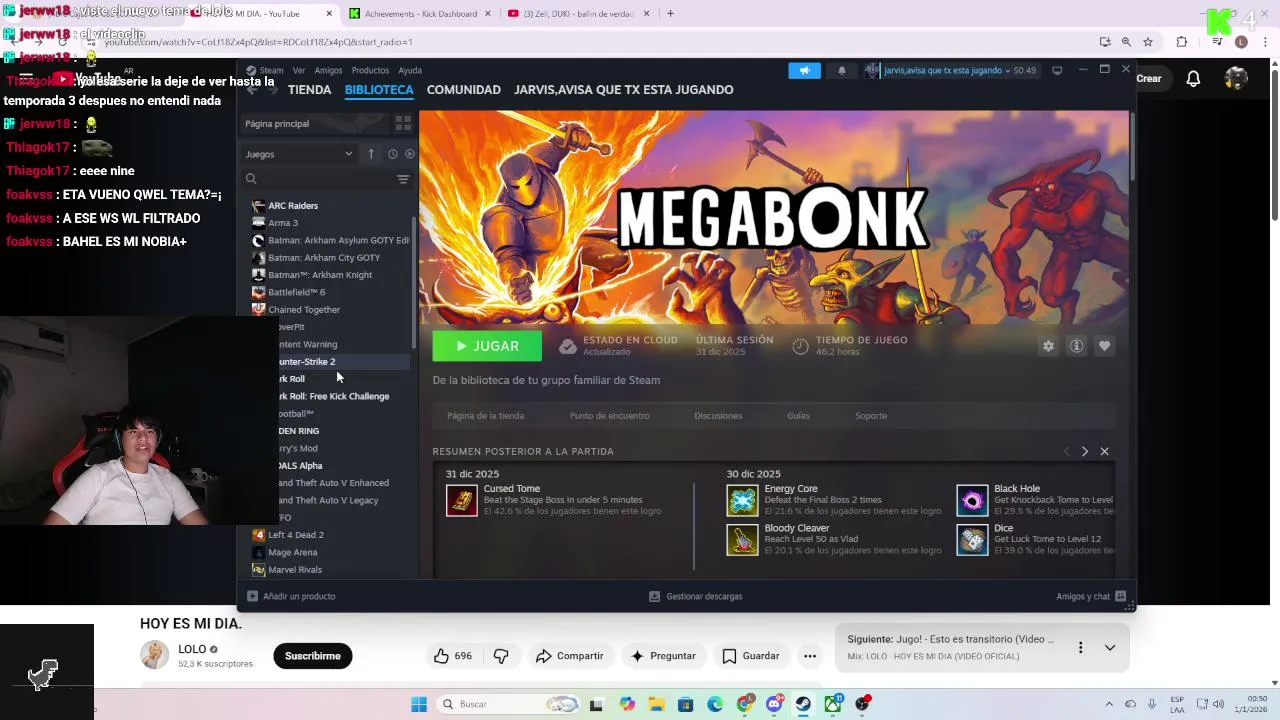Toggle ready-to-play filter icon in library

coord(409,154)
